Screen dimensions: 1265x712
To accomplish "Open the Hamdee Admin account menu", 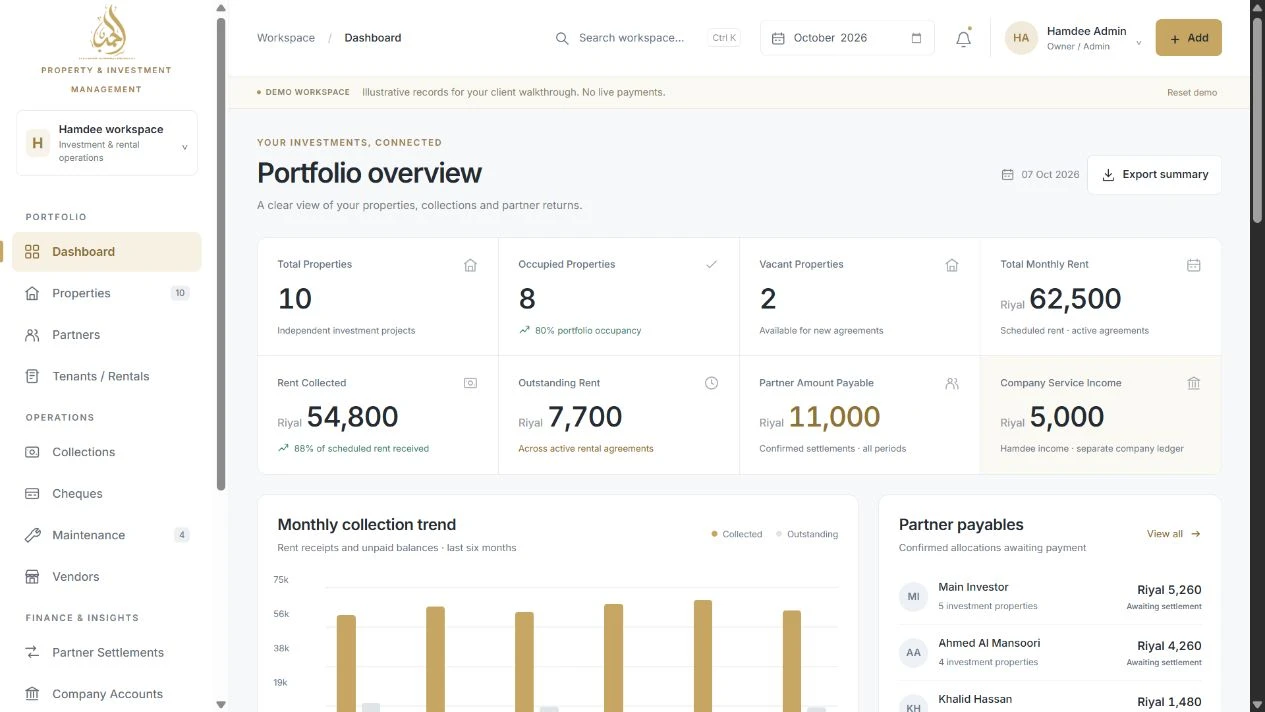I will click(1073, 38).
